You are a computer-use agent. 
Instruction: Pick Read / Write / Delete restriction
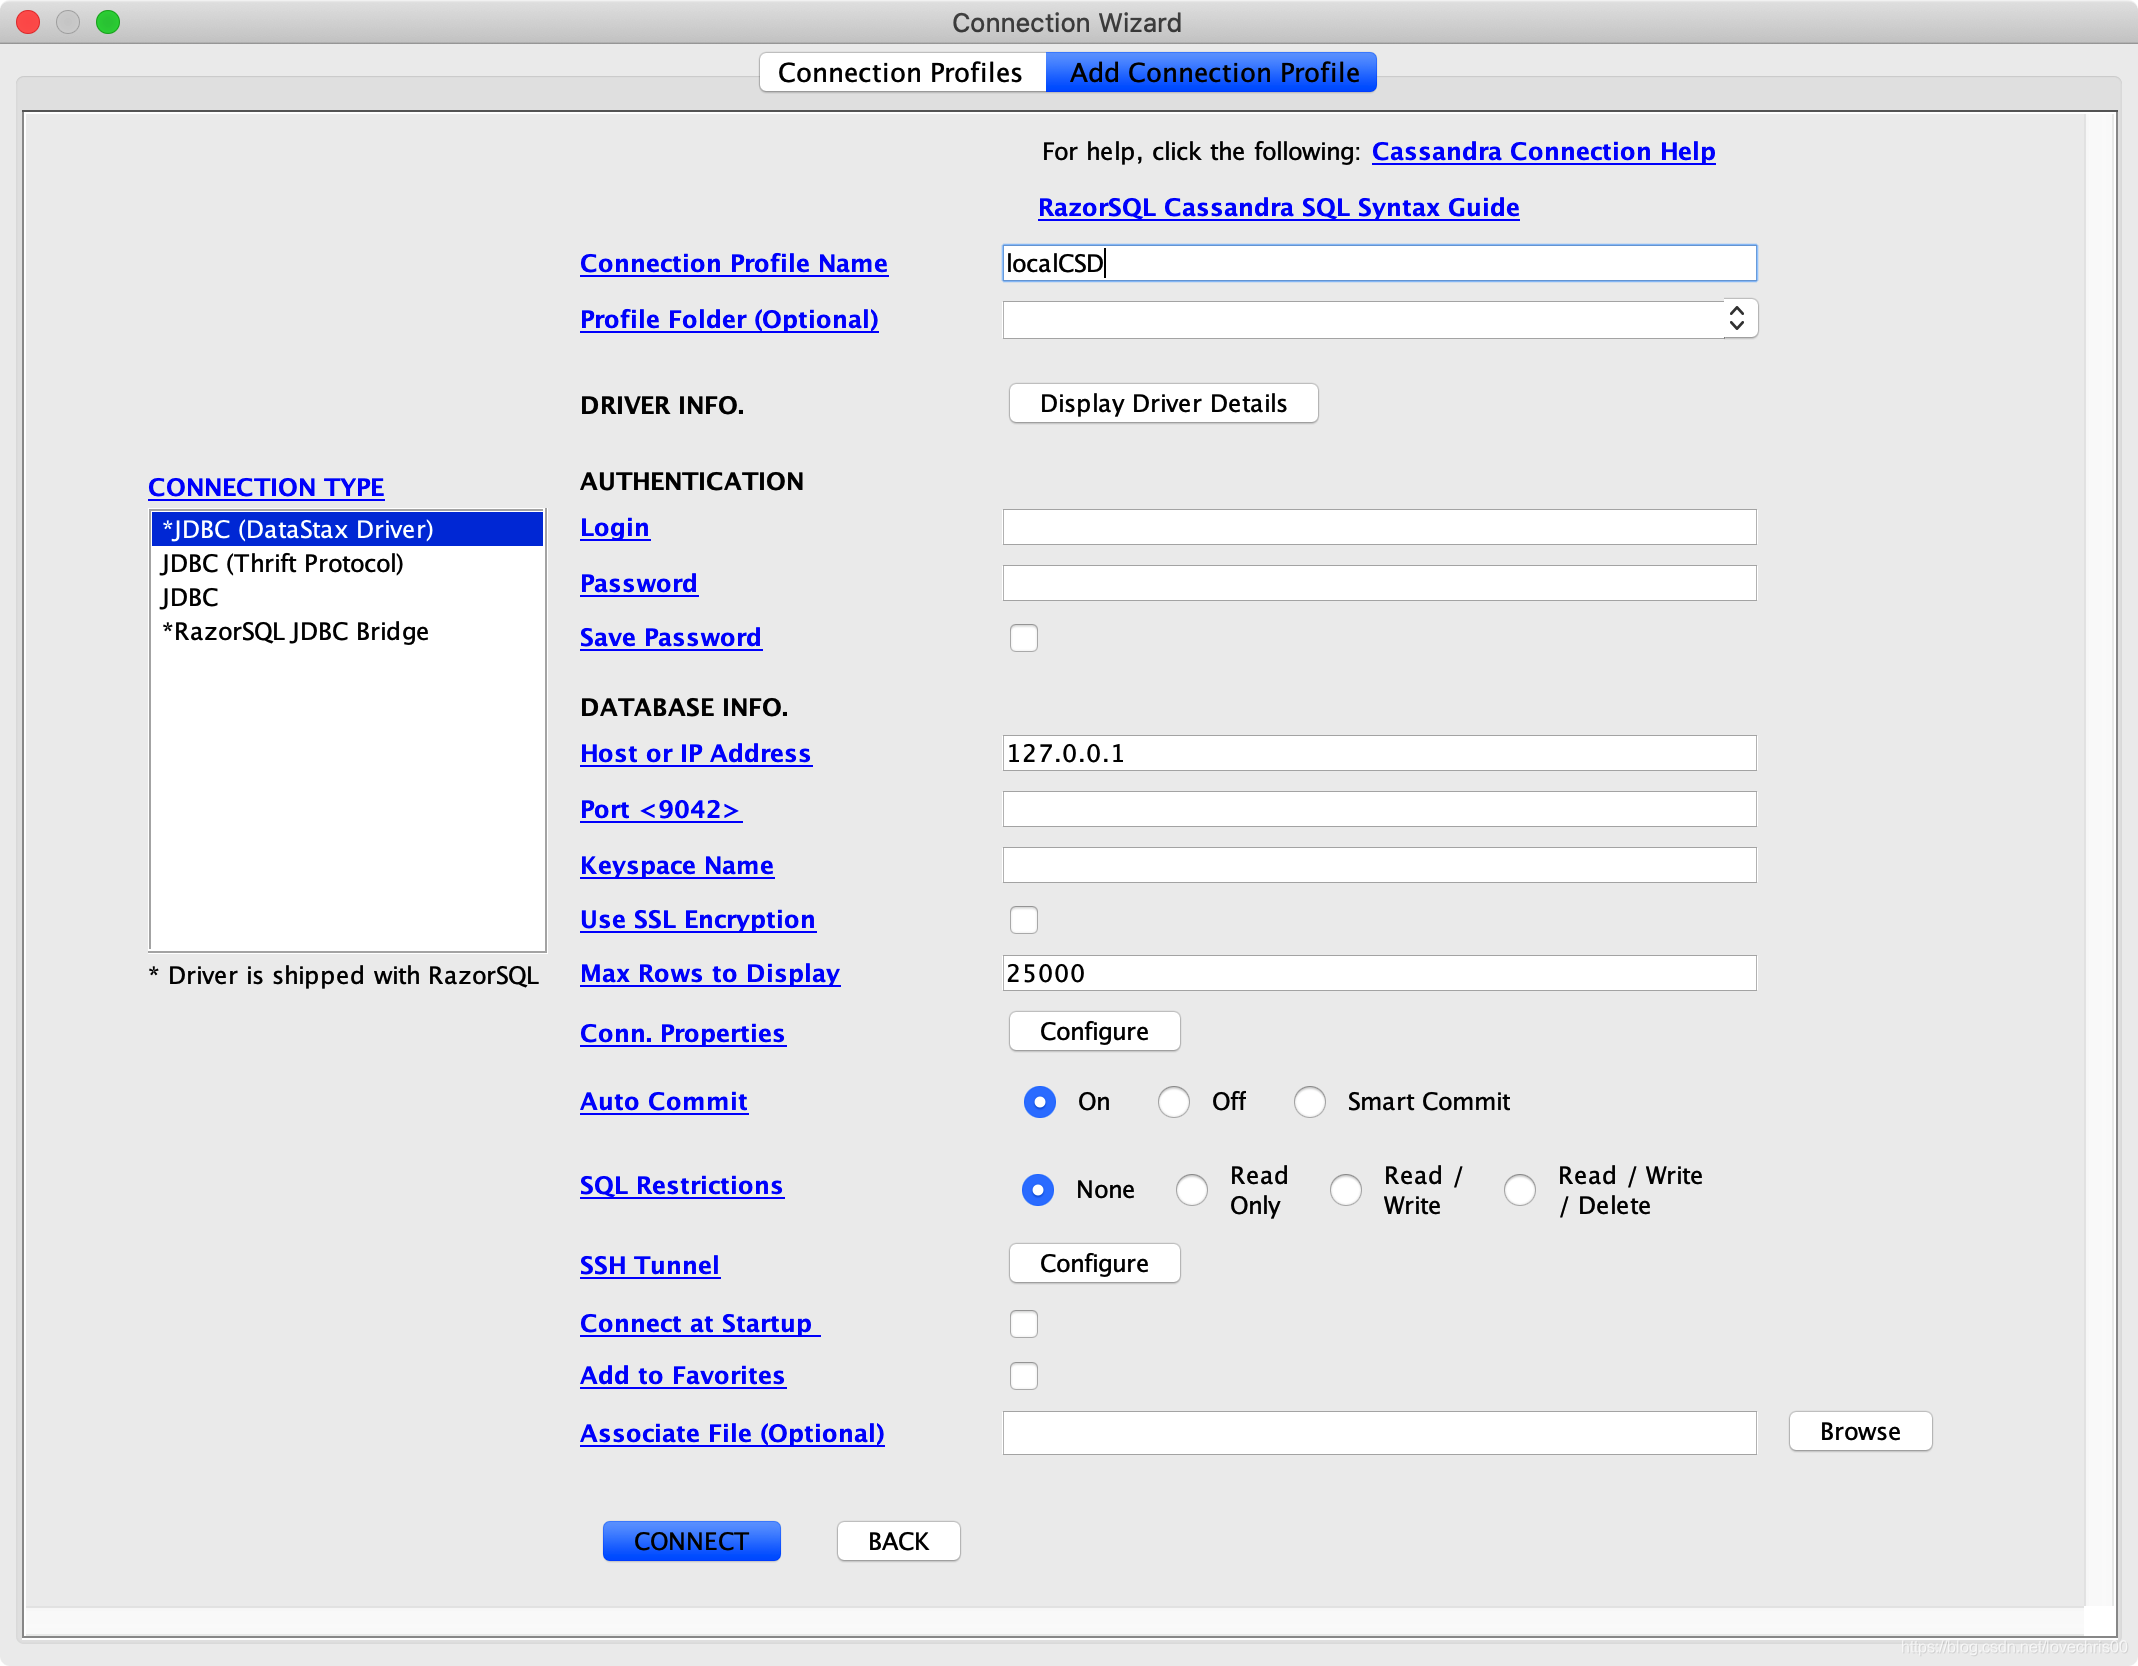coord(1520,1190)
